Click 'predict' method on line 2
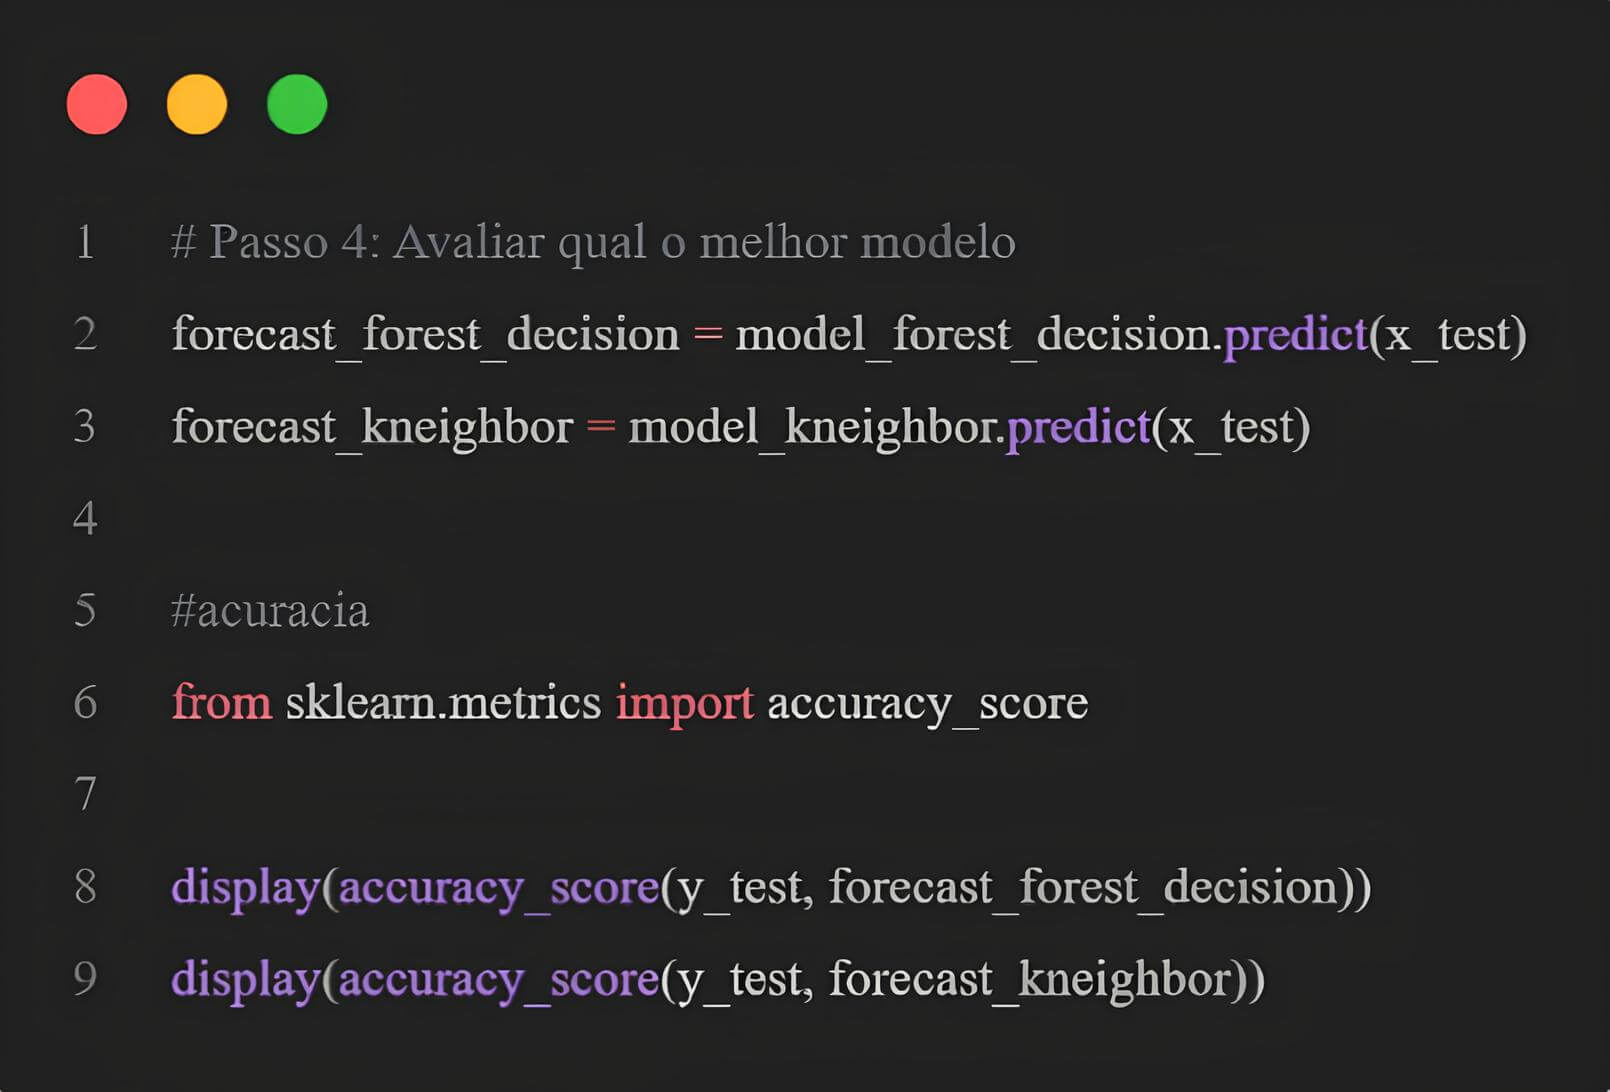 pyautogui.click(x=1295, y=334)
